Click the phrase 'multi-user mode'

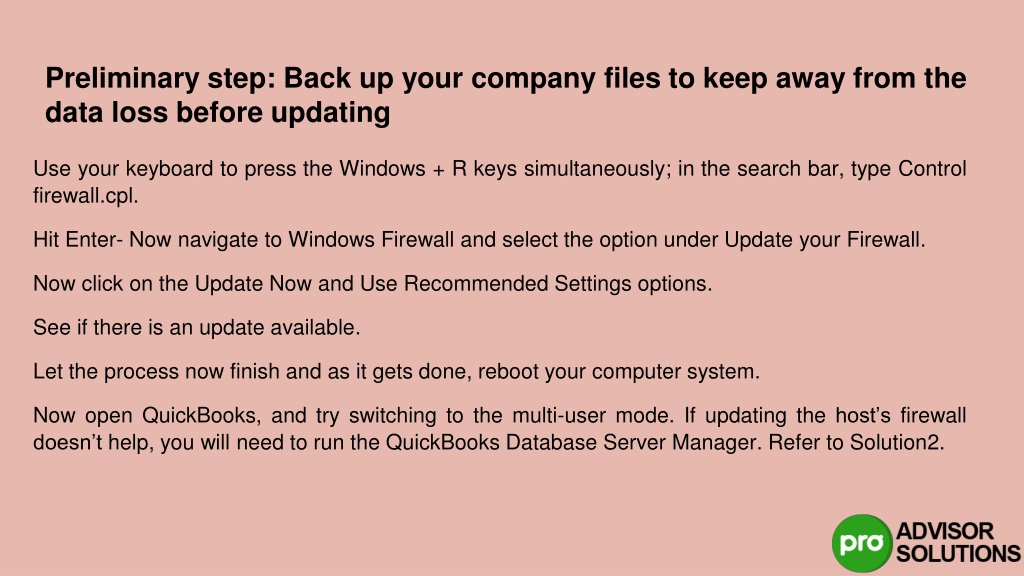click(591, 415)
